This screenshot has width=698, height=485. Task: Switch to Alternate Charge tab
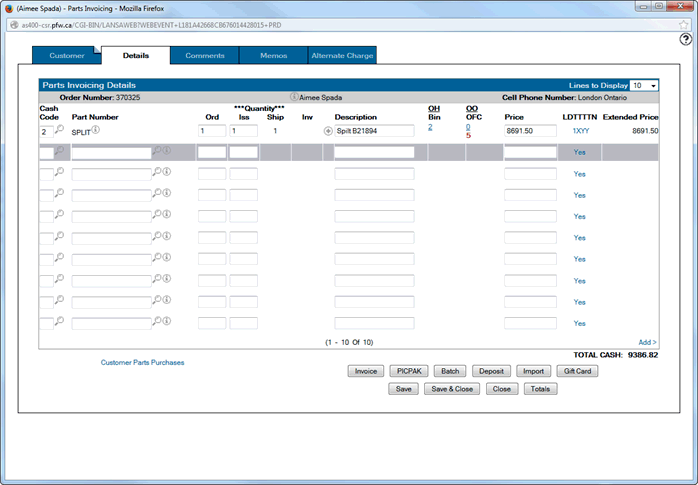tap(342, 56)
